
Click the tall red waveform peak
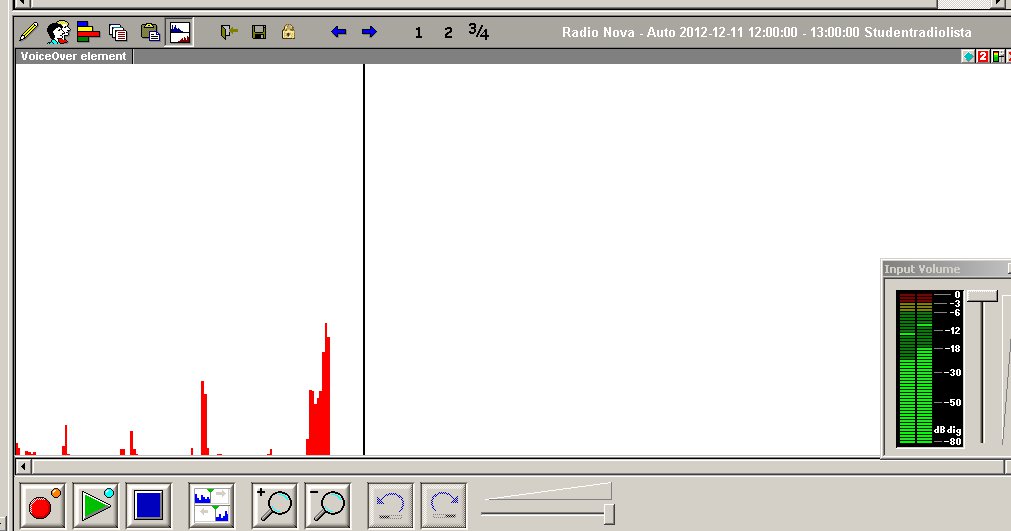[x=326, y=389]
